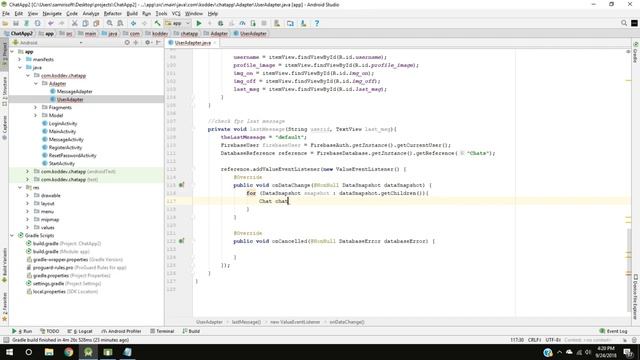Screen dimensions: 640x360
Task: Open the VCS menu
Action: click(x=176, y=13)
